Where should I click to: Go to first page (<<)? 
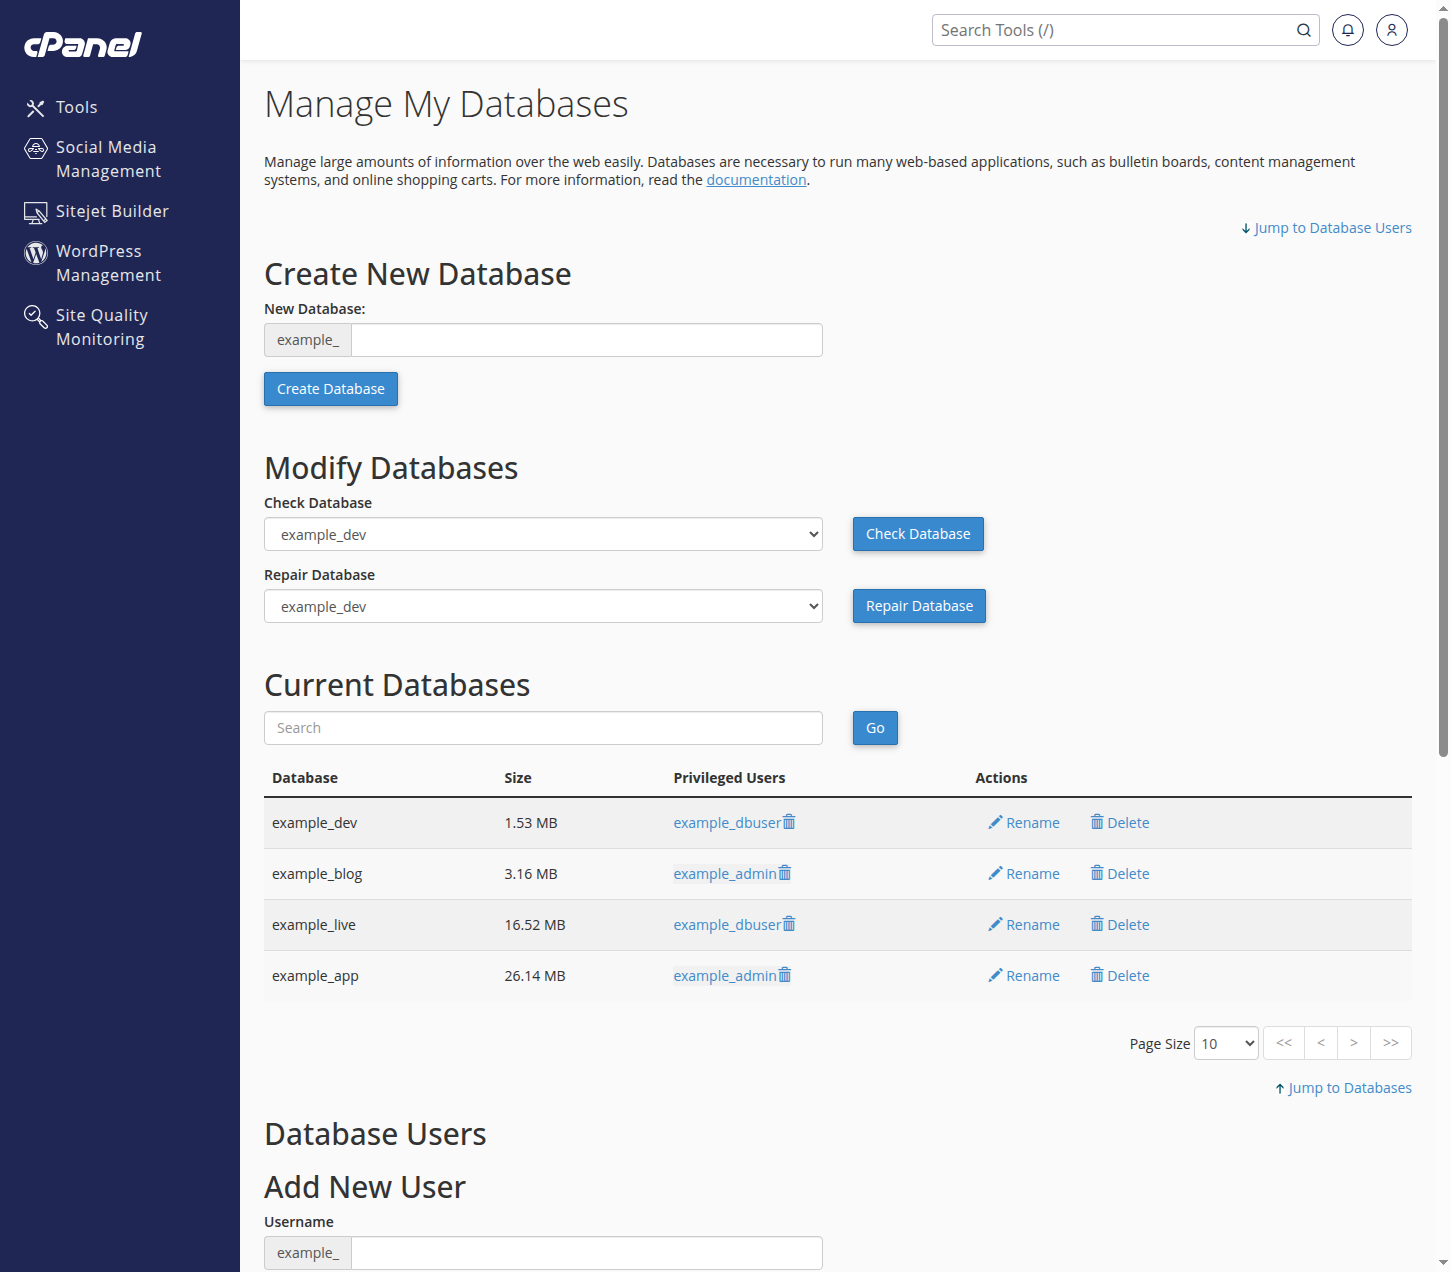(x=1284, y=1043)
